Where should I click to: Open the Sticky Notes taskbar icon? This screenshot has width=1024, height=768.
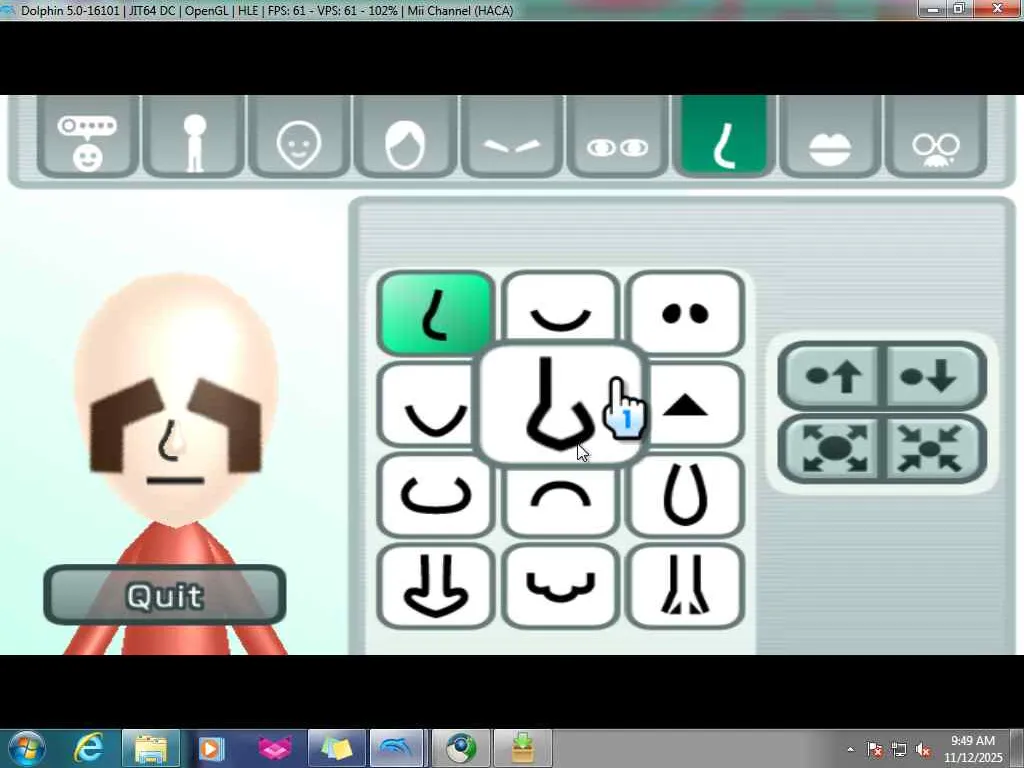pyautogui.click(x=336, y=748)
